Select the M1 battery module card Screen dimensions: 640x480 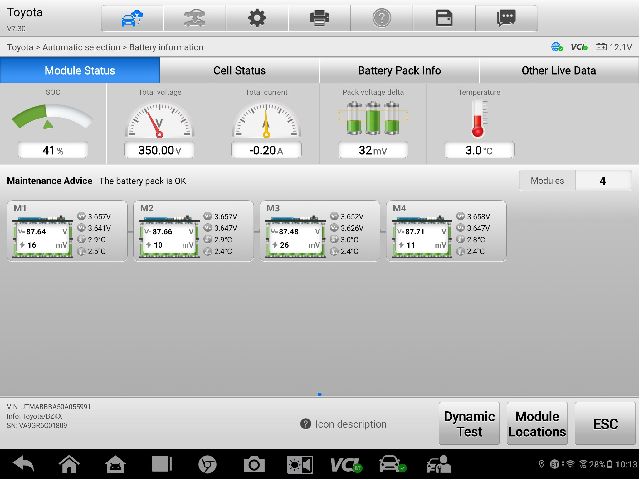[69, 231]
